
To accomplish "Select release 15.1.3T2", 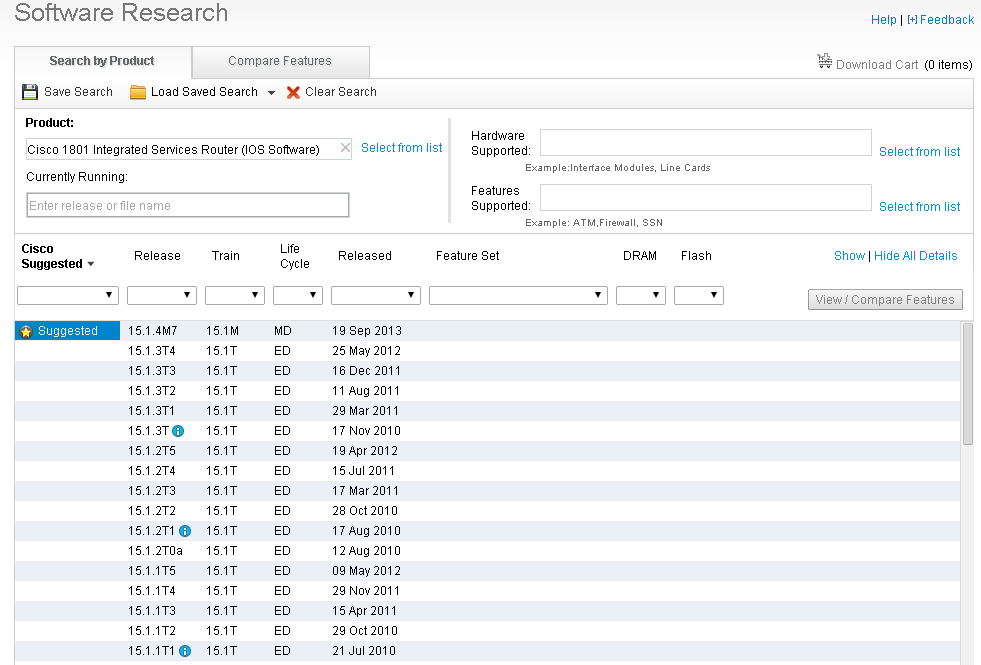I will (487, 391).
